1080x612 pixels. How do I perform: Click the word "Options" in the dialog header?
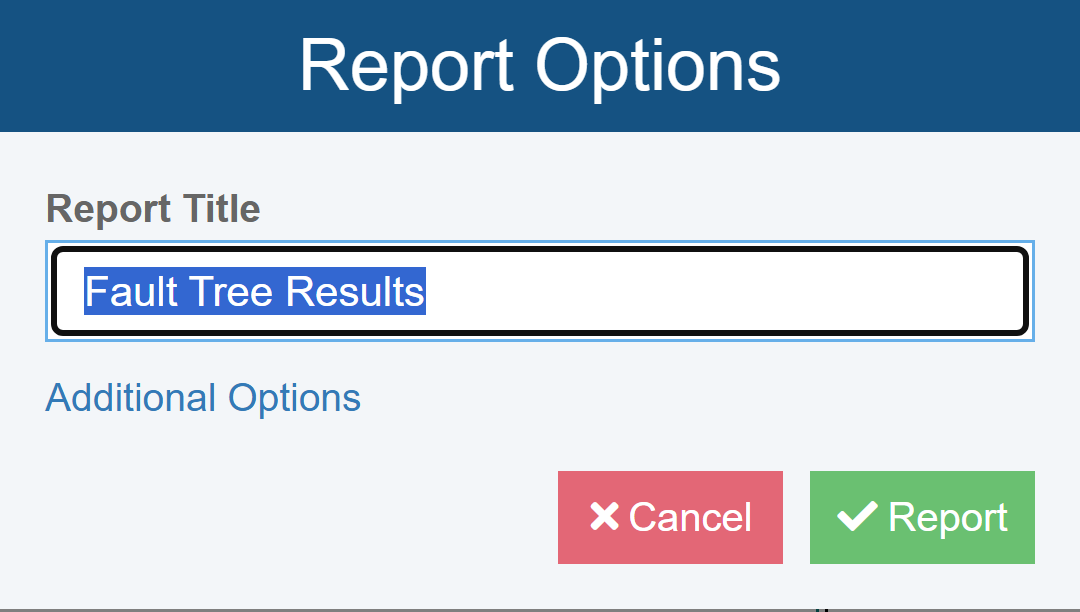(657, 66)
